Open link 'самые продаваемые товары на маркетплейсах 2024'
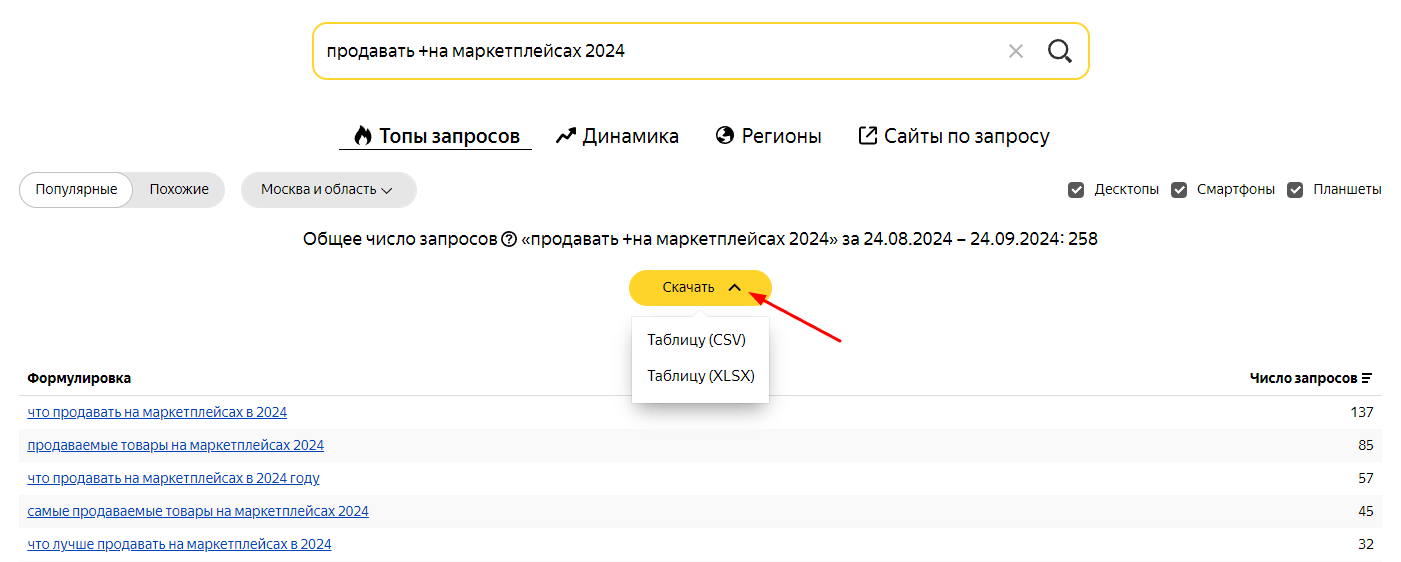The height and width of the screenshot is (562, 1401). pos(198,511)
